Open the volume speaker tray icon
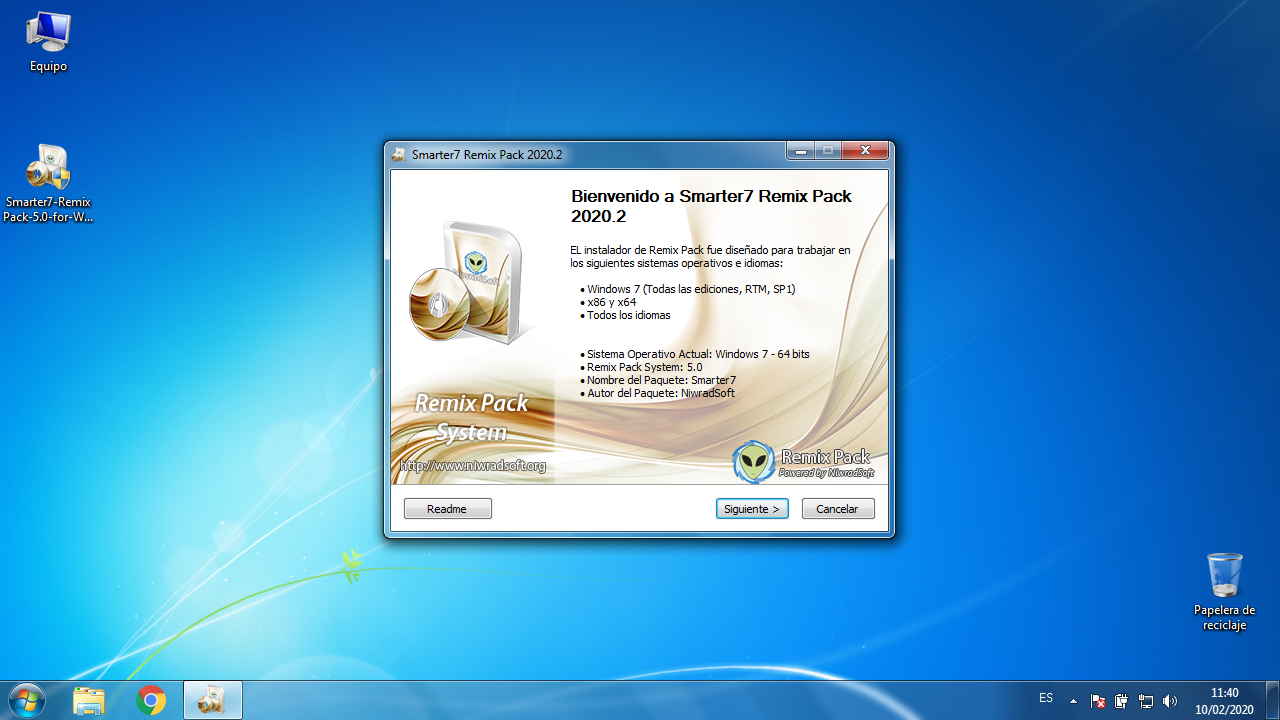The height and width of the screenshot is (720, 1280). 1170,701
